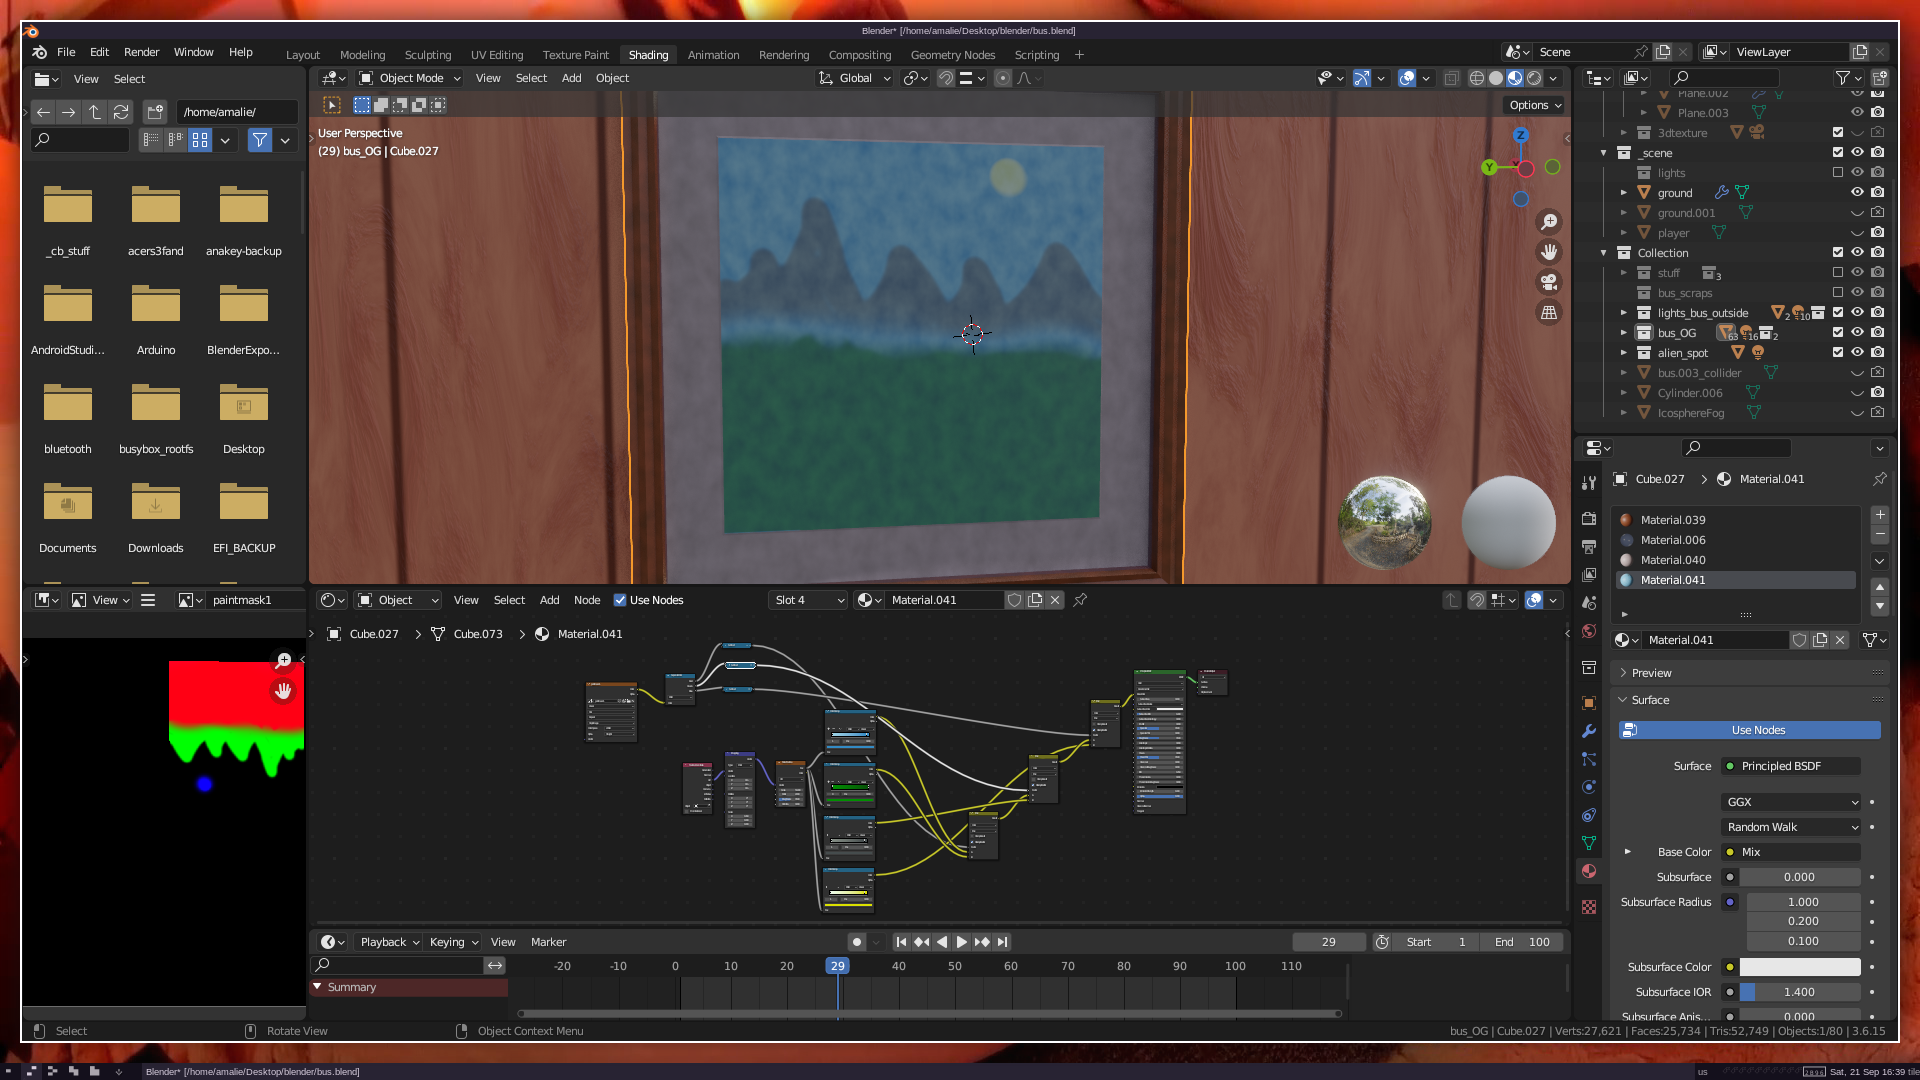The image size is (1920, 1080).
Task: Open the Slot 4 dropdown
Action: tap(809, 600)
